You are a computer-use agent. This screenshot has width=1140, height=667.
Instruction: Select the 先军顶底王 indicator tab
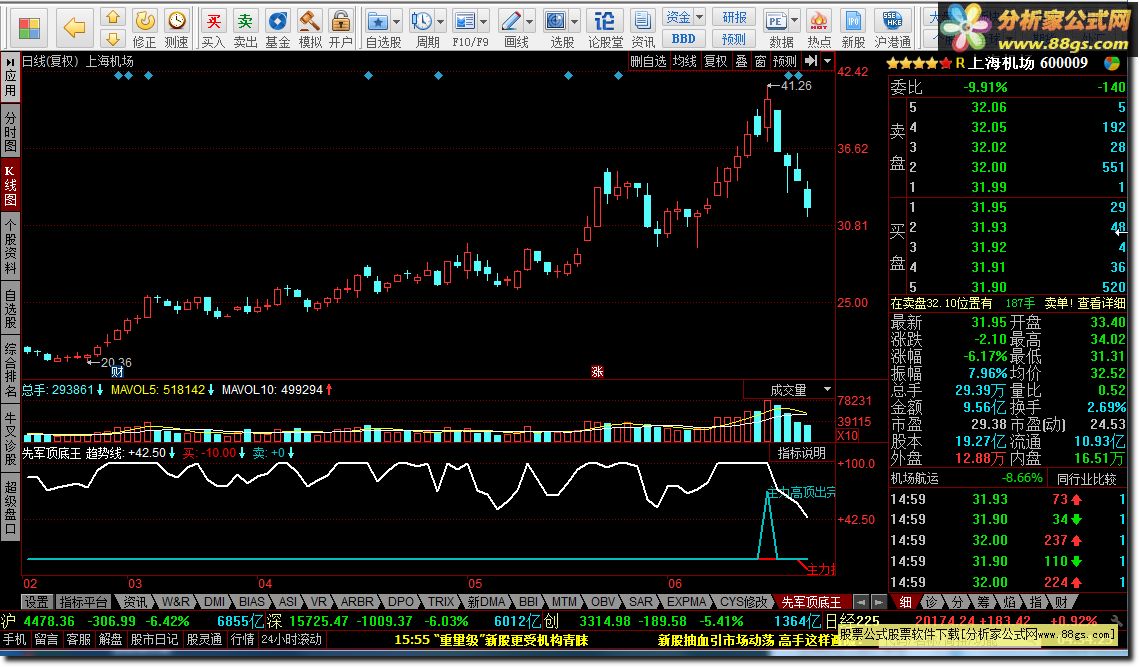click(811, 602)
